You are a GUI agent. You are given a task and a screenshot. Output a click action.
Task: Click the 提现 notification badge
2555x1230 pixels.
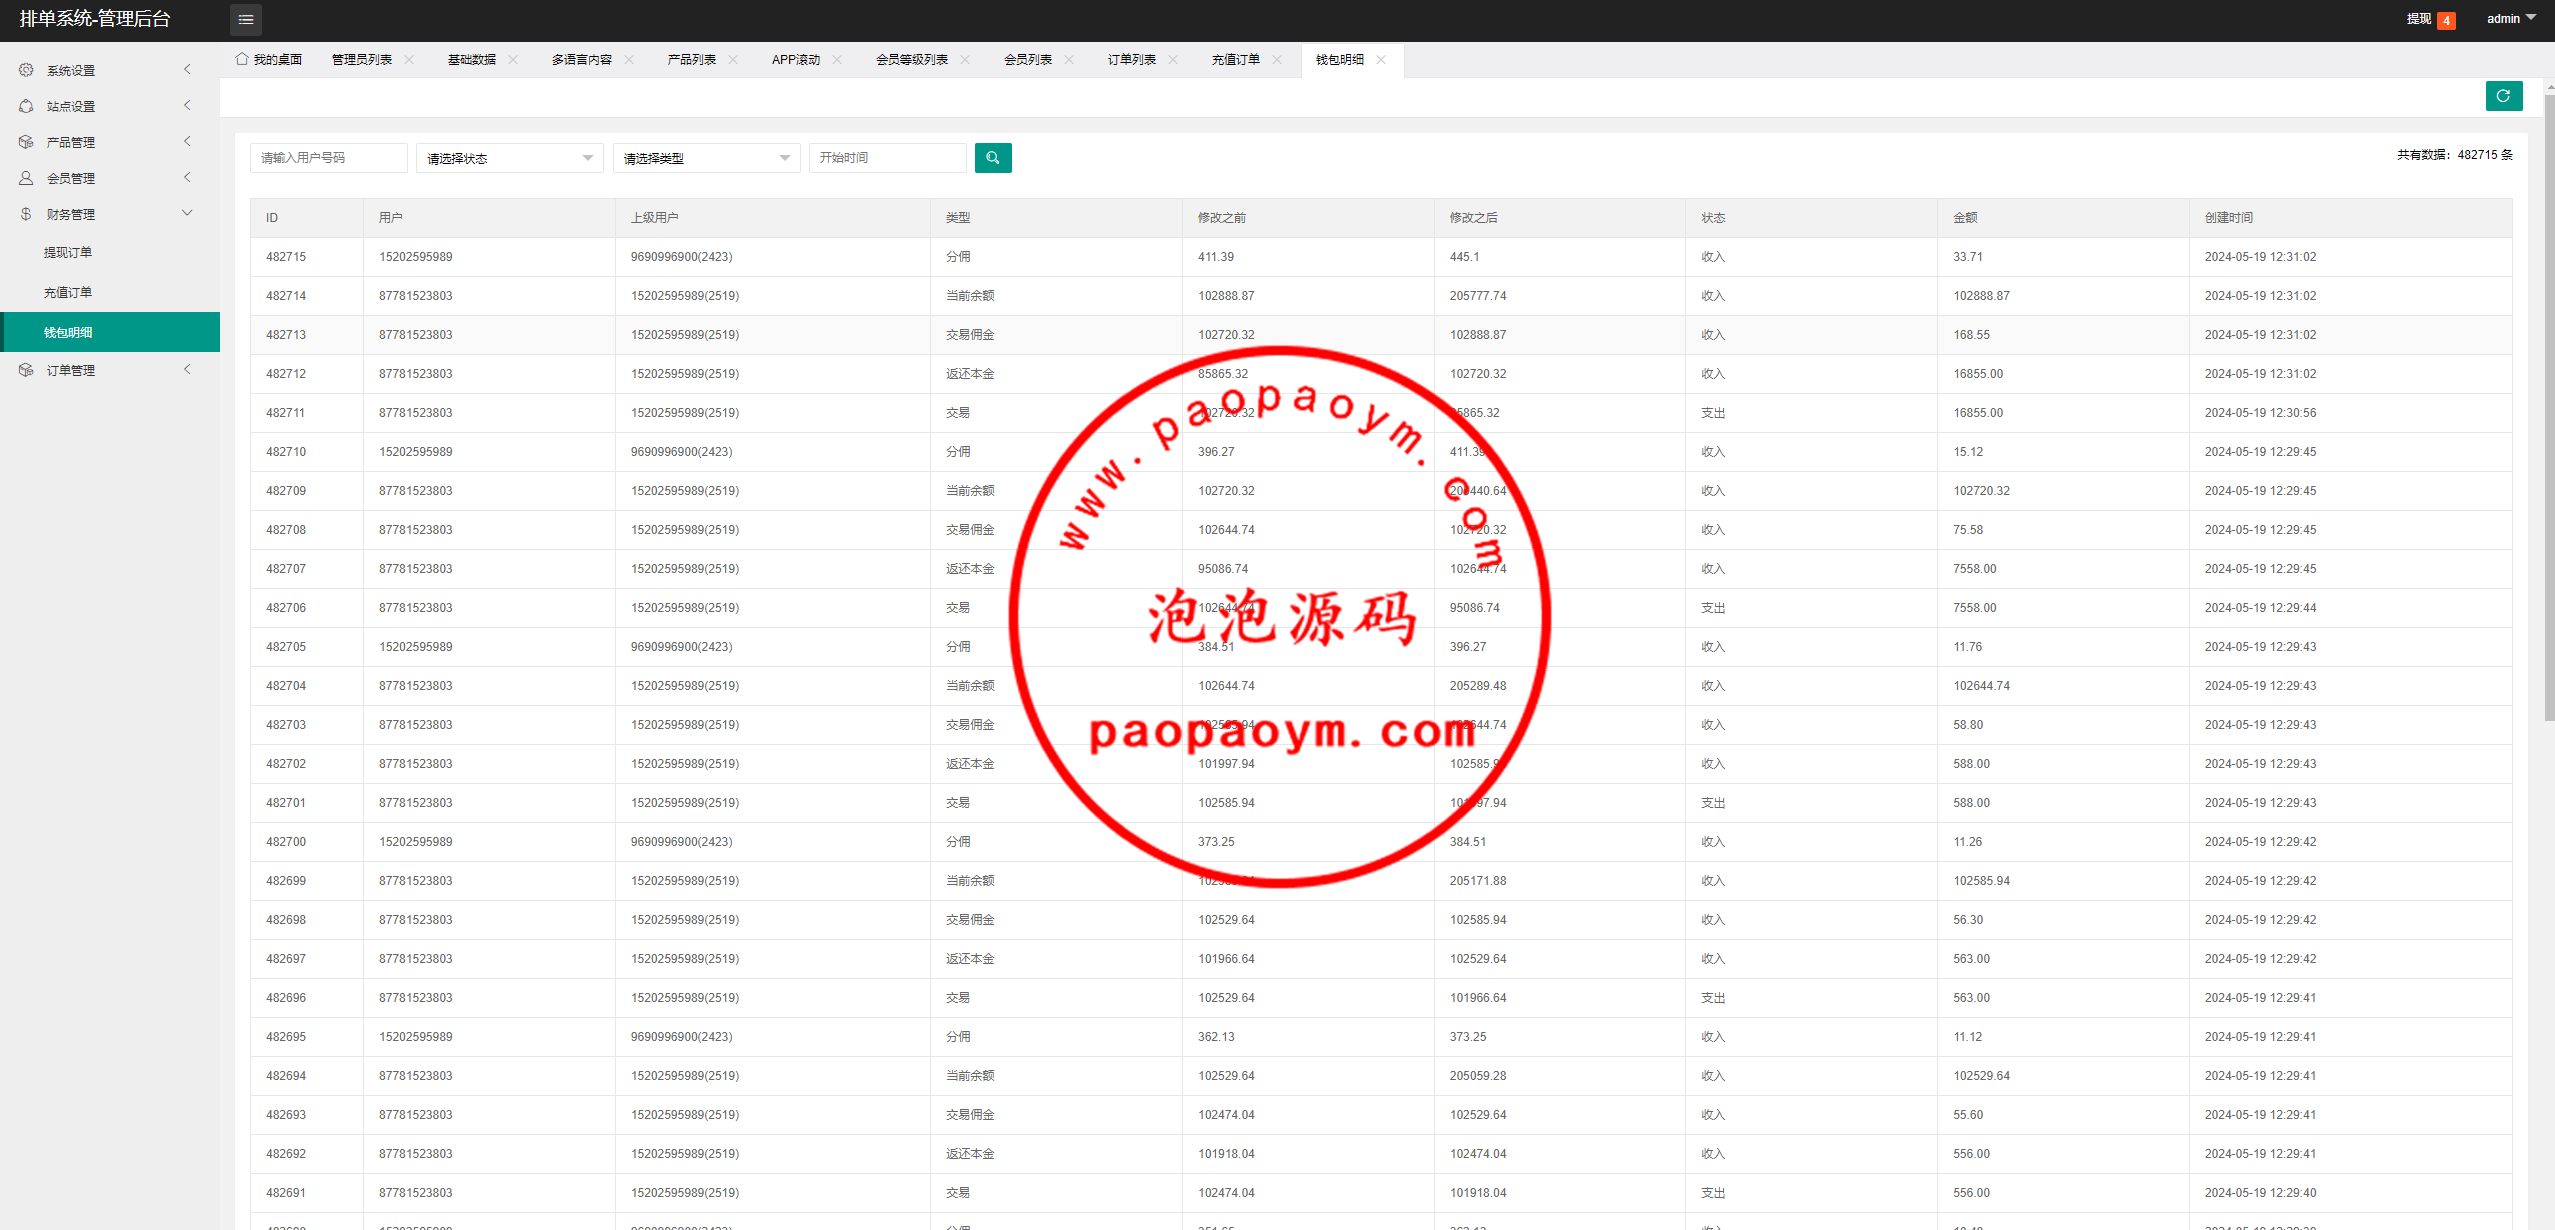tap(2446, 20)
